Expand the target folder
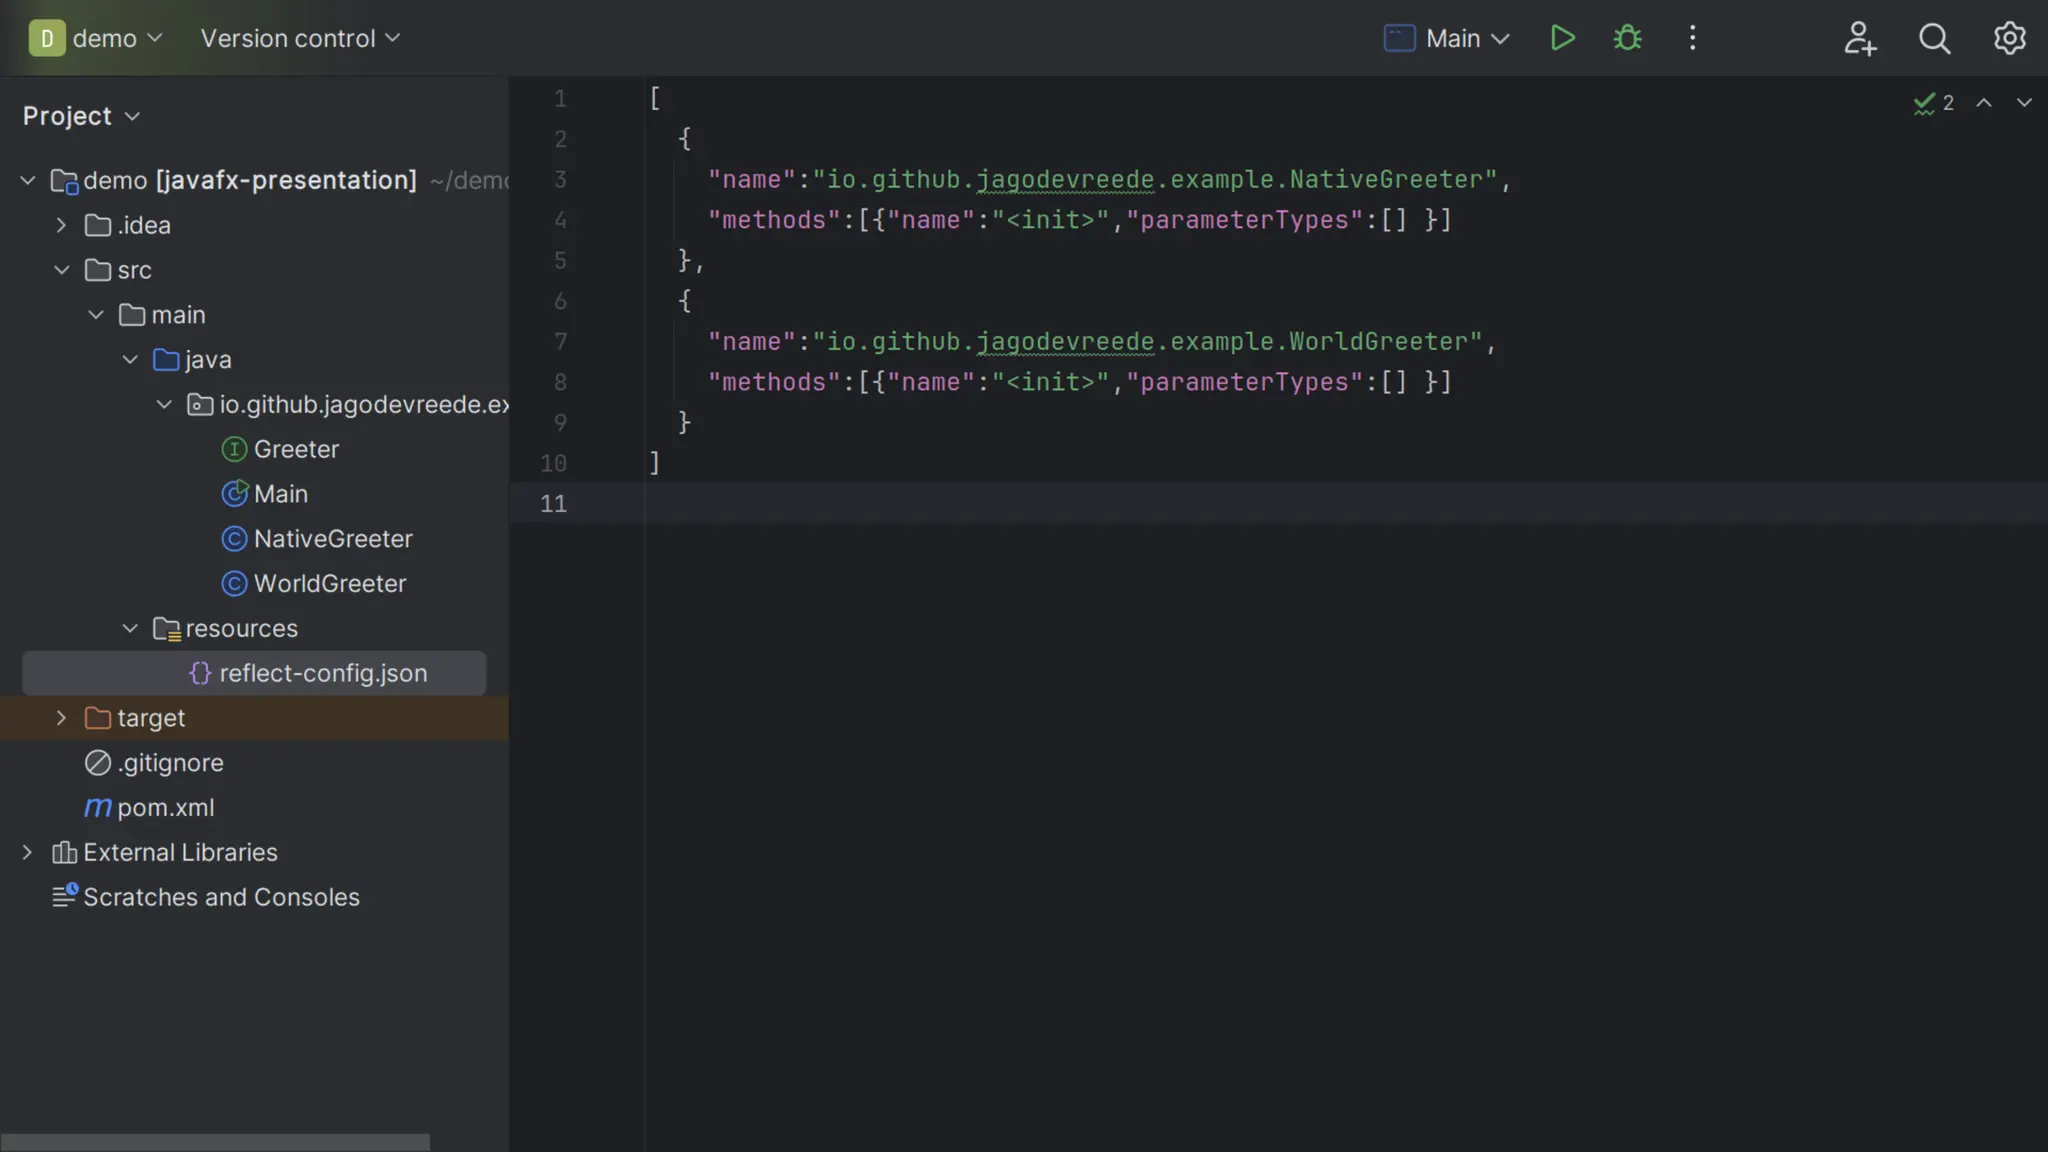This screenshot has width=2048, height=1152. pos(61,718)
